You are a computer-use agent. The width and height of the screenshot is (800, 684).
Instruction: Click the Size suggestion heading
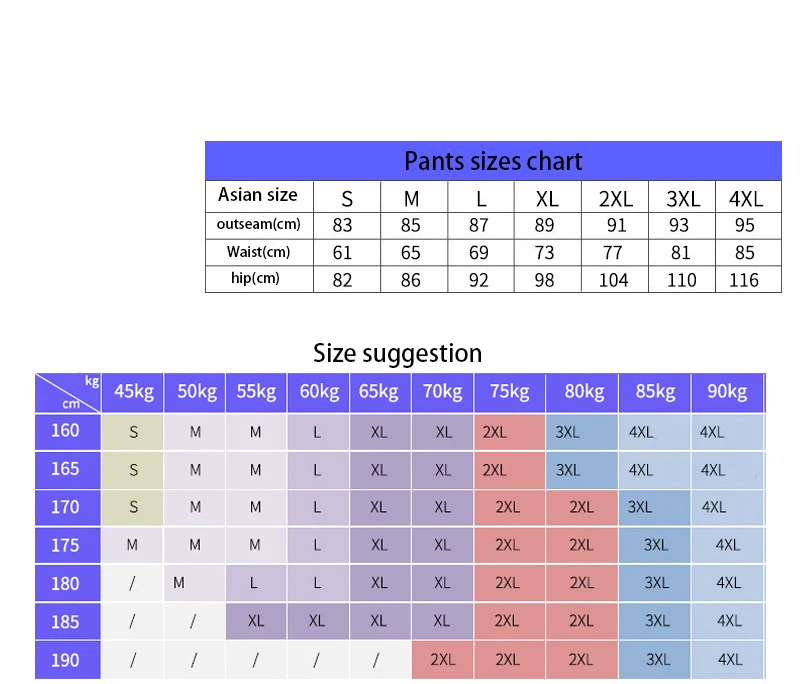[x=397, y=353]
